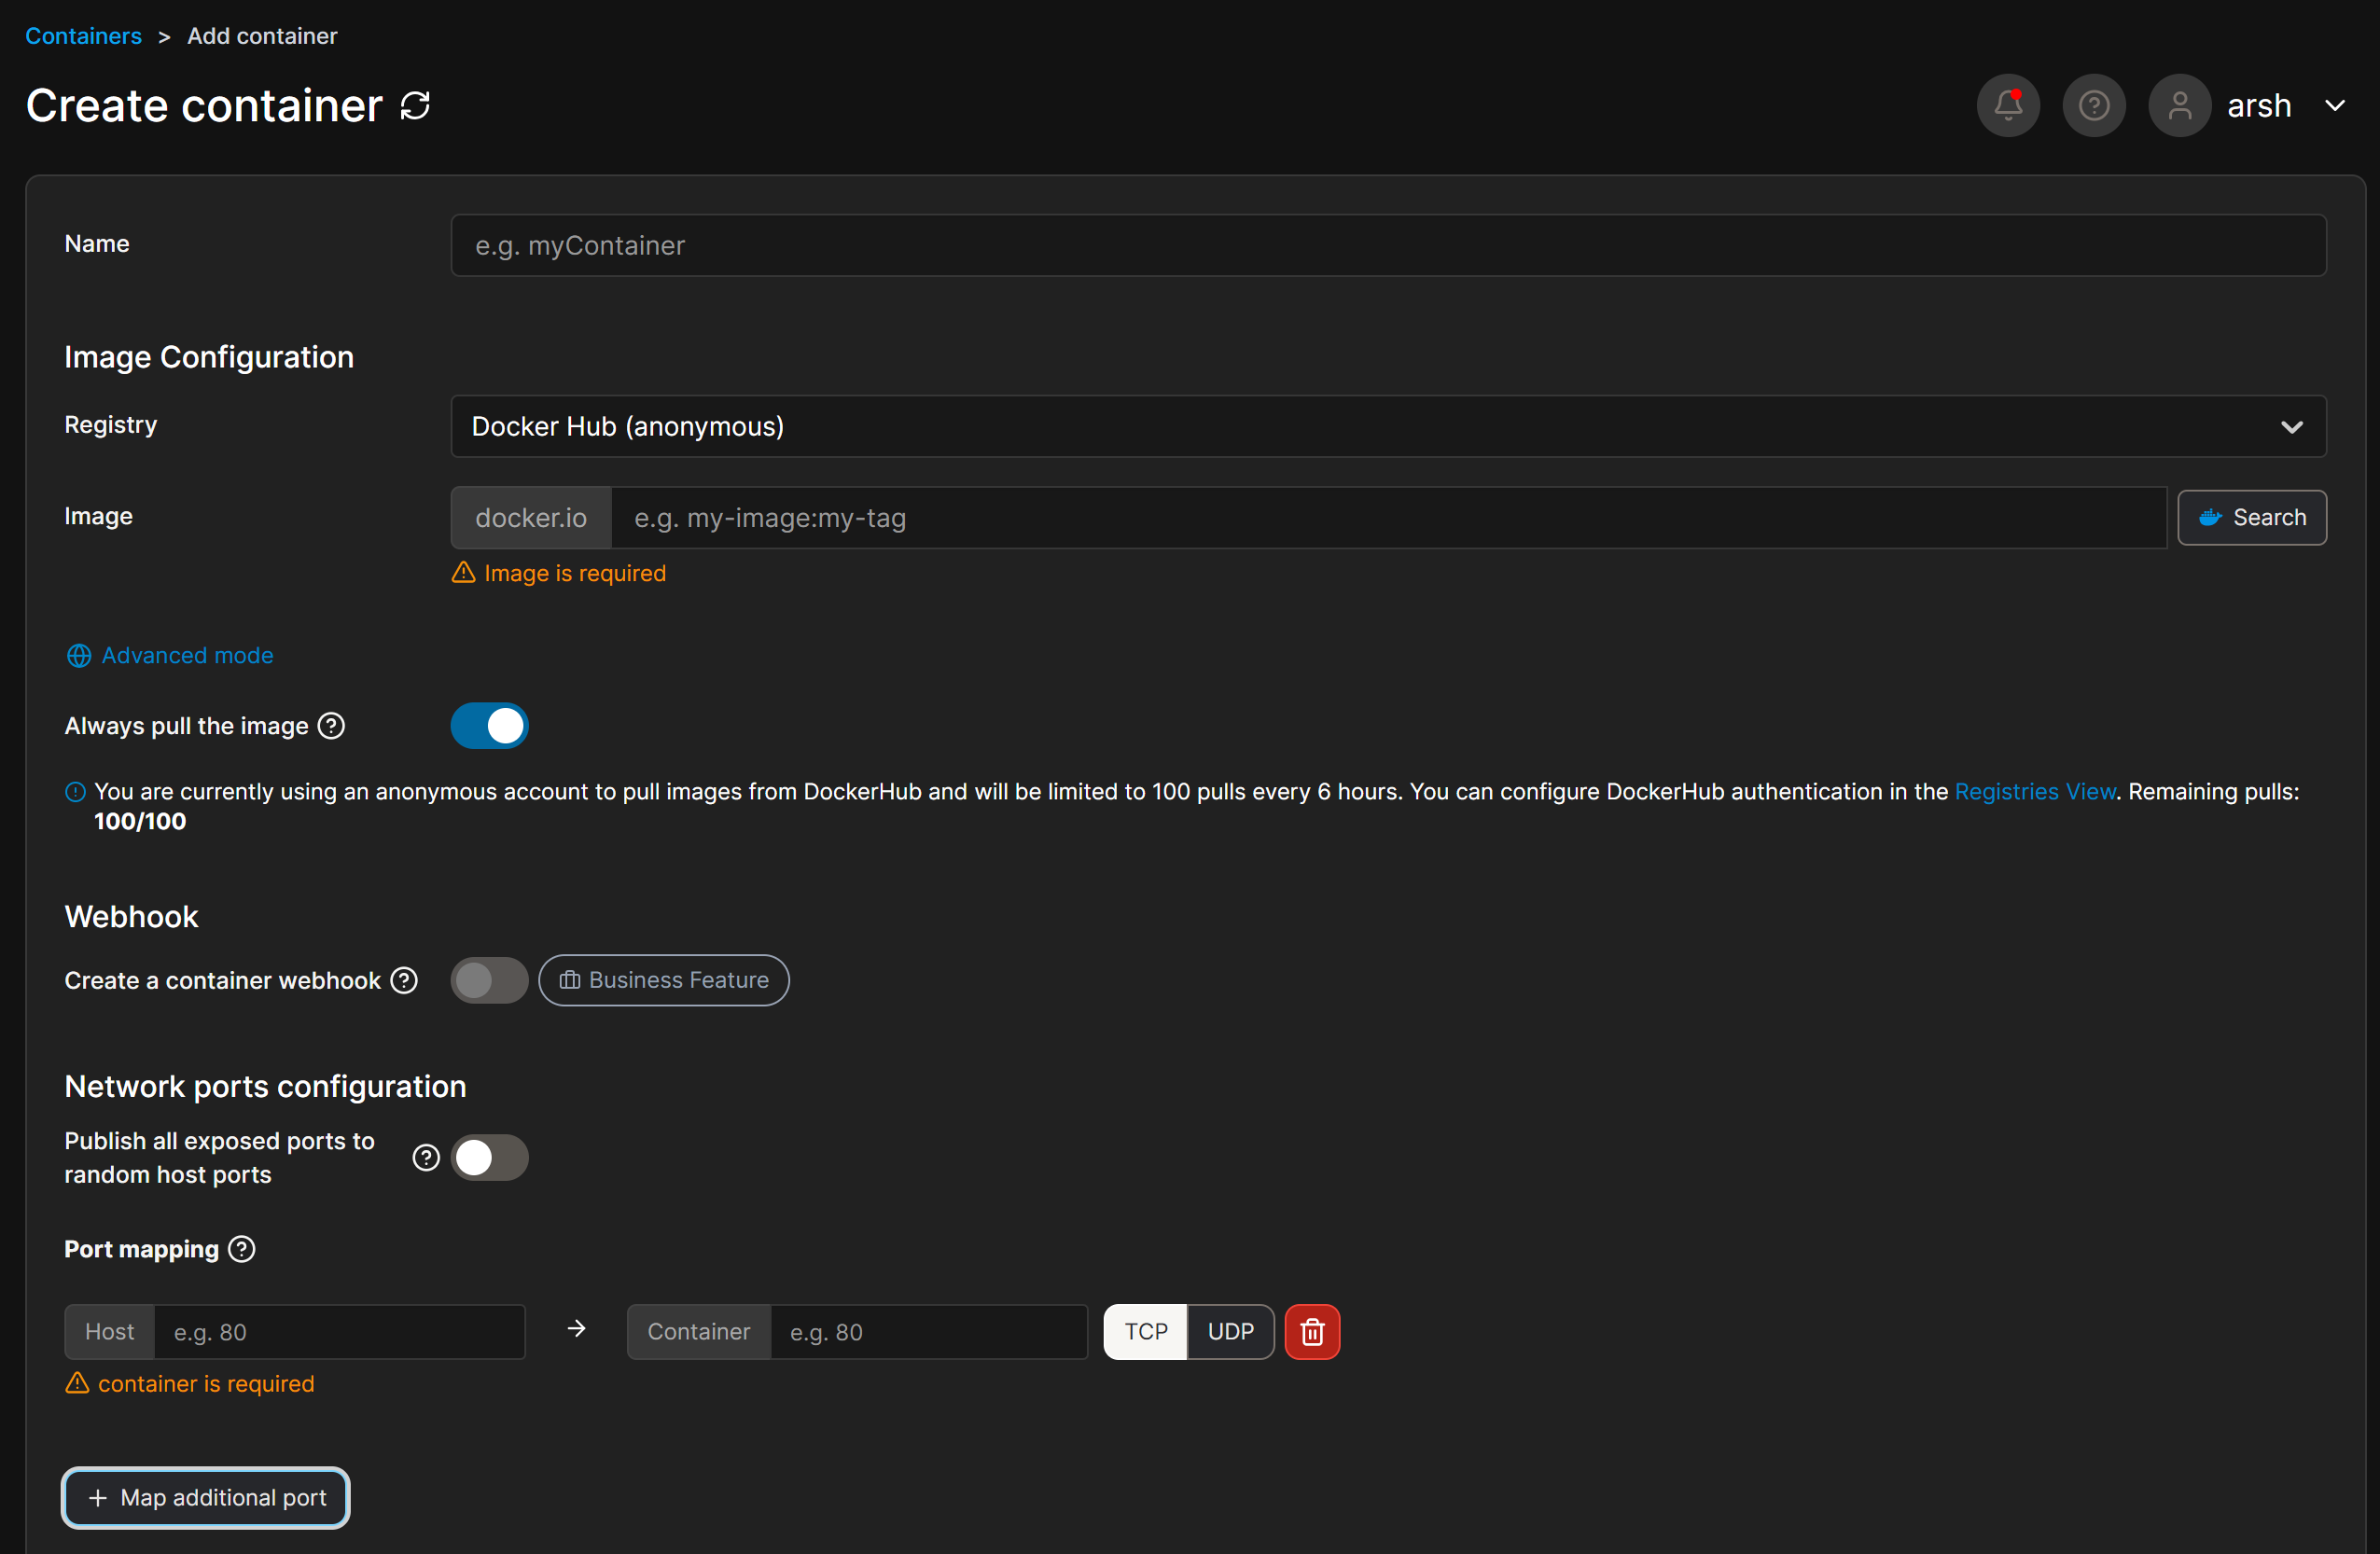The width and height of the screenshot is (2380, 1554).
Task: Click help icon beside Create a container webhook
Action: (x=404, y=980)
